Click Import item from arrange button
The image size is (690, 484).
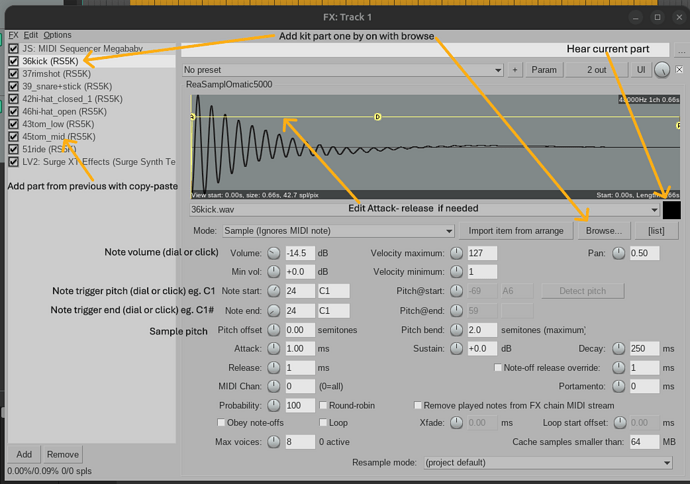point(516,230)
